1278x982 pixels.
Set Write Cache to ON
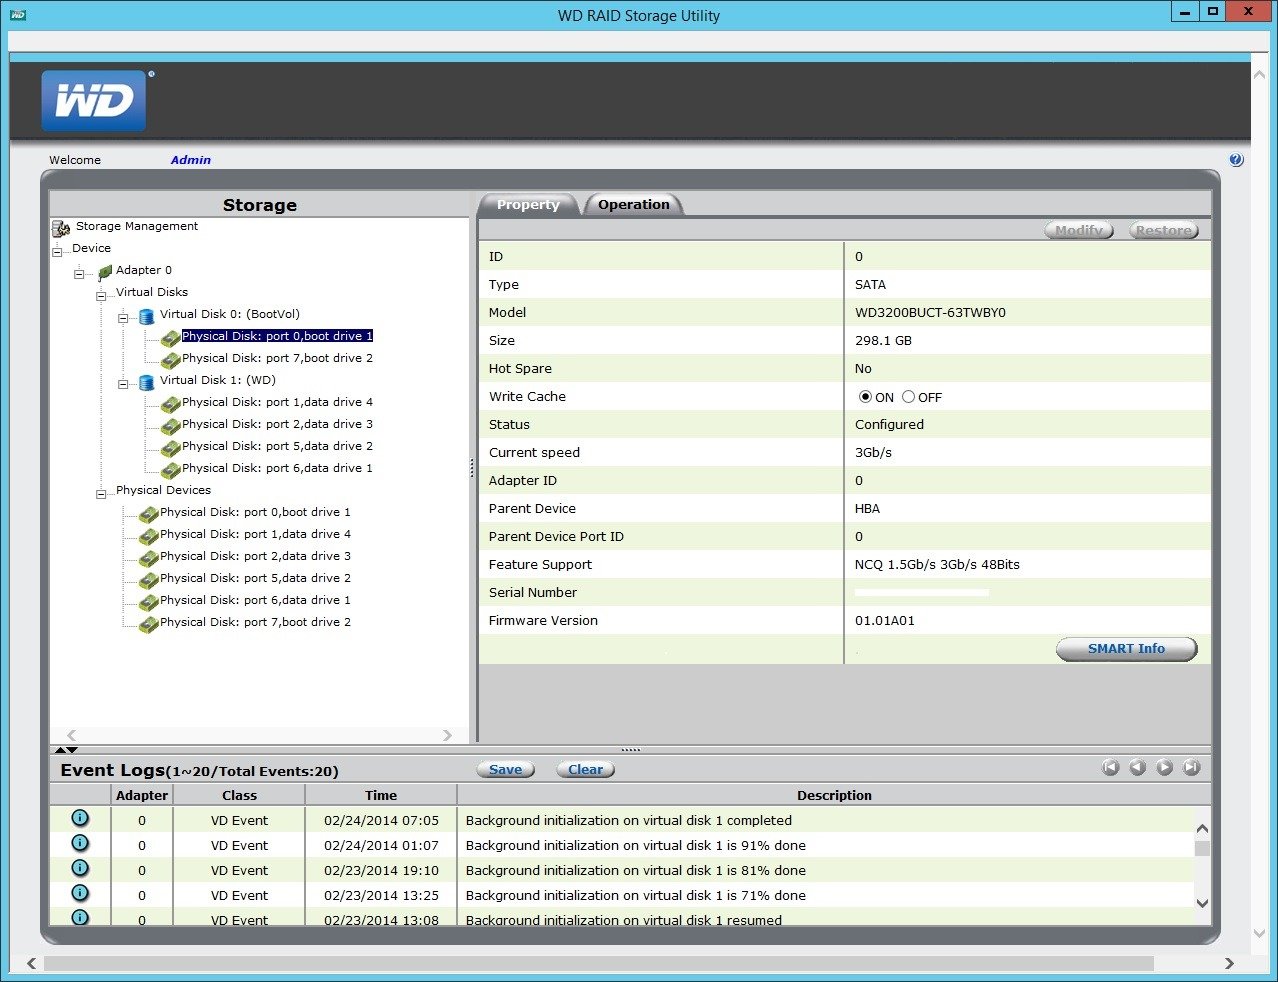click(865, 397)
